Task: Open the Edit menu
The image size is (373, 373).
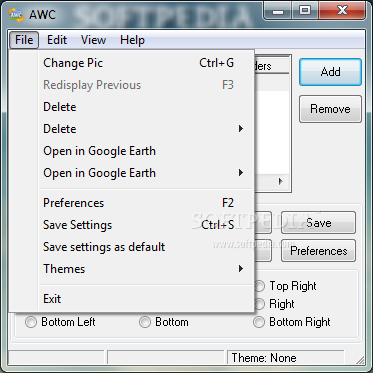Action: tap(57, 40)
